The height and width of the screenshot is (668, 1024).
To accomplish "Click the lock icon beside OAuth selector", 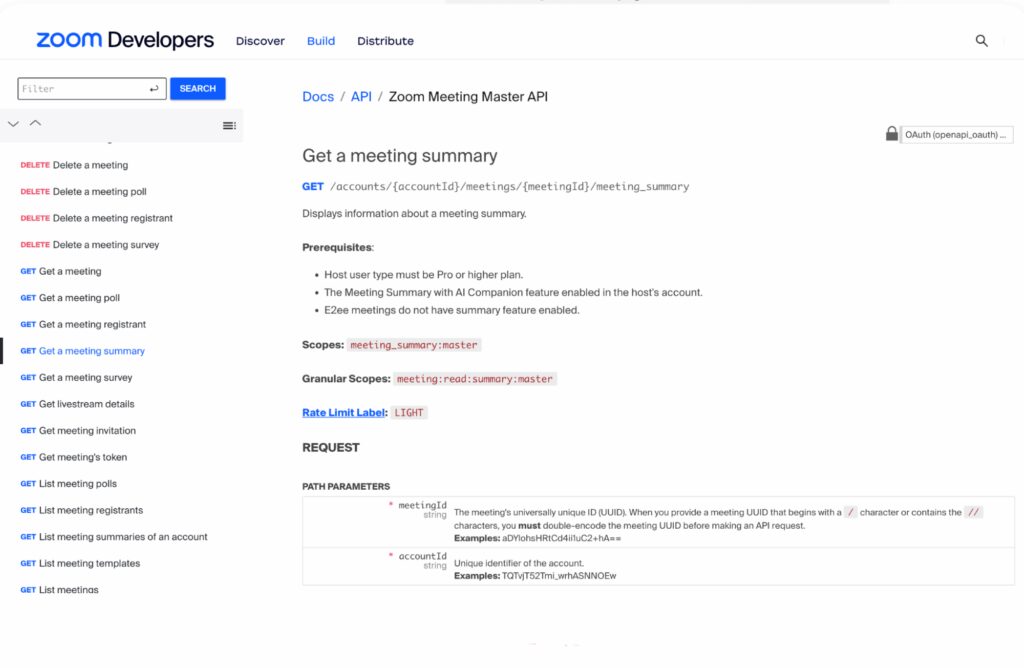I will point(891,134).
